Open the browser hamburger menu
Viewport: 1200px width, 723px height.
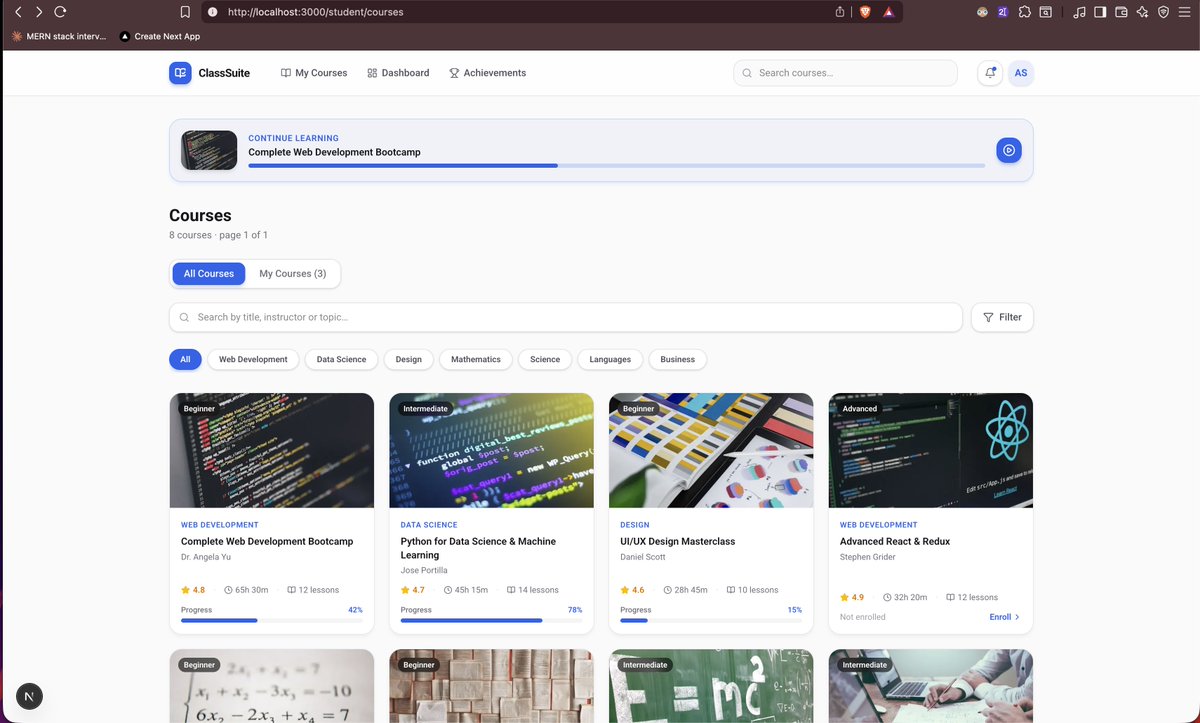pos(1184,12)
